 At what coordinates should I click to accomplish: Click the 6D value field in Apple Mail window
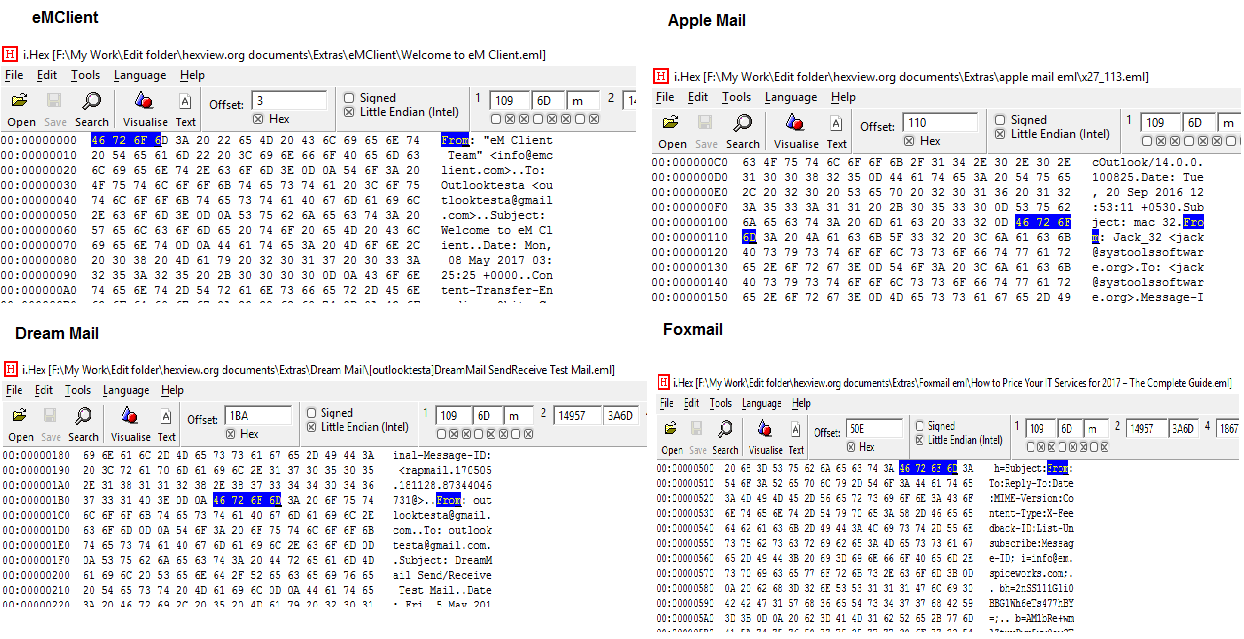pyautogui.click(x=1197, y=123)
